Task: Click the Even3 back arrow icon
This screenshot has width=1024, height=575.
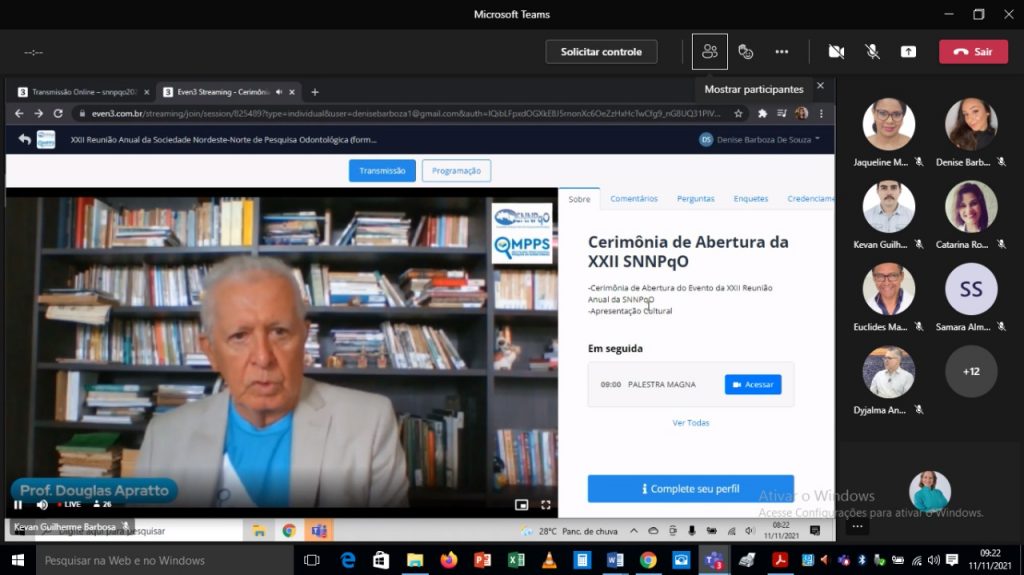Action: coord(25,139)
